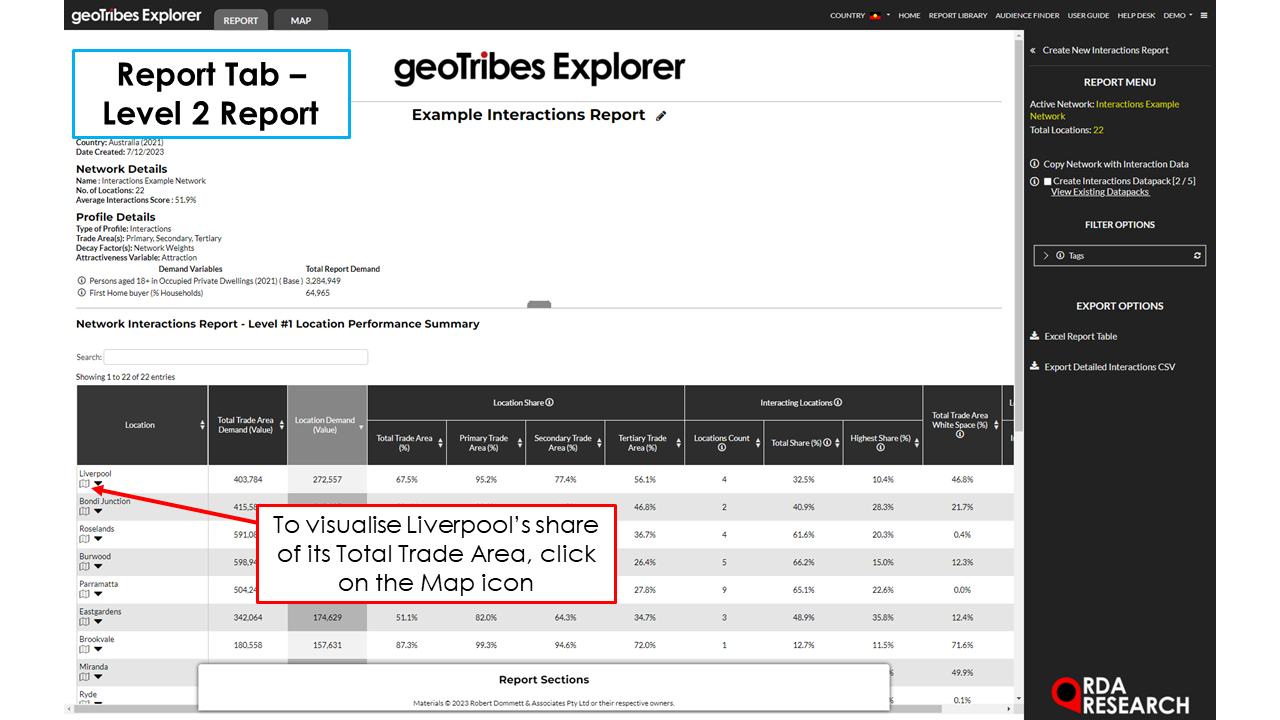The width and height of the screenshot is (1280, 720).
Task: Click info icon for First Home buyer variable
Action: point(82,293)
